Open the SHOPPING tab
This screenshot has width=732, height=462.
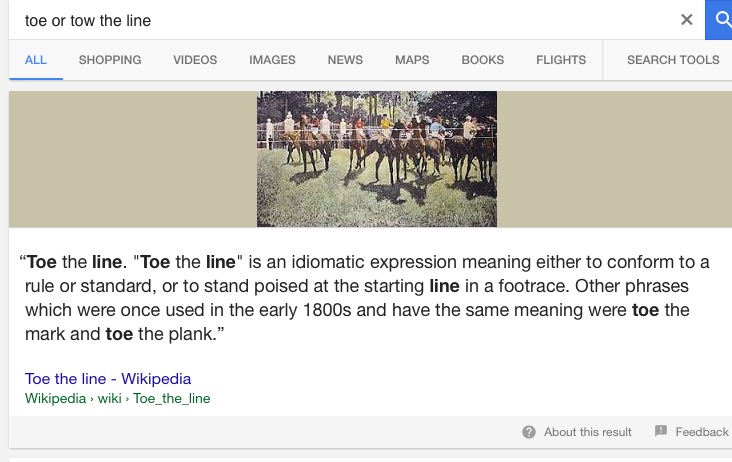click(110, 60)
